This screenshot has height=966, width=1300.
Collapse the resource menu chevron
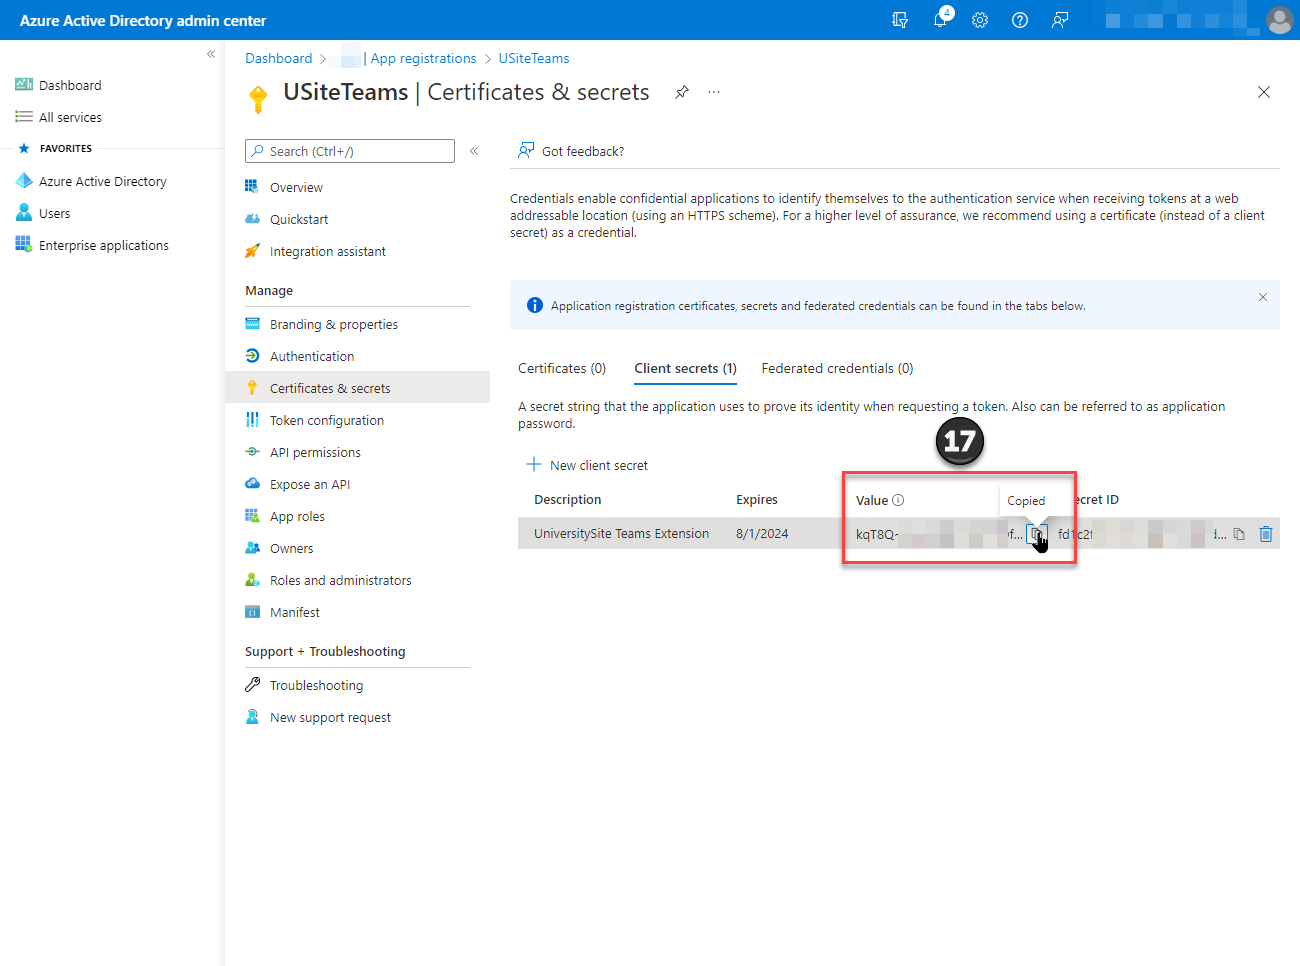pos(474,151)
